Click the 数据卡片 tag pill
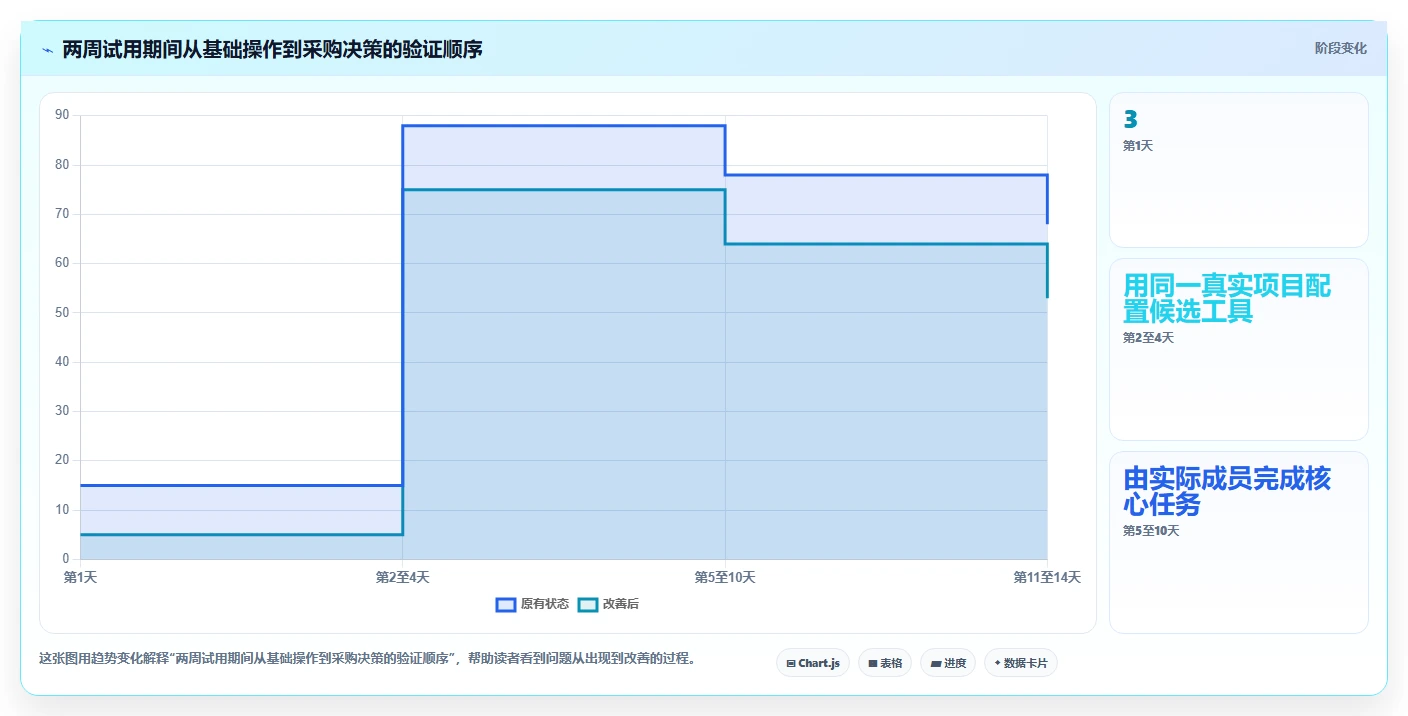 1020,663
